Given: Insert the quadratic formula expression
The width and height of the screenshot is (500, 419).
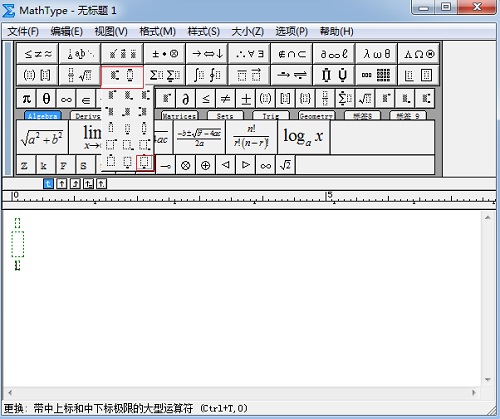Looking at the screenshot, I should point(199,137).
